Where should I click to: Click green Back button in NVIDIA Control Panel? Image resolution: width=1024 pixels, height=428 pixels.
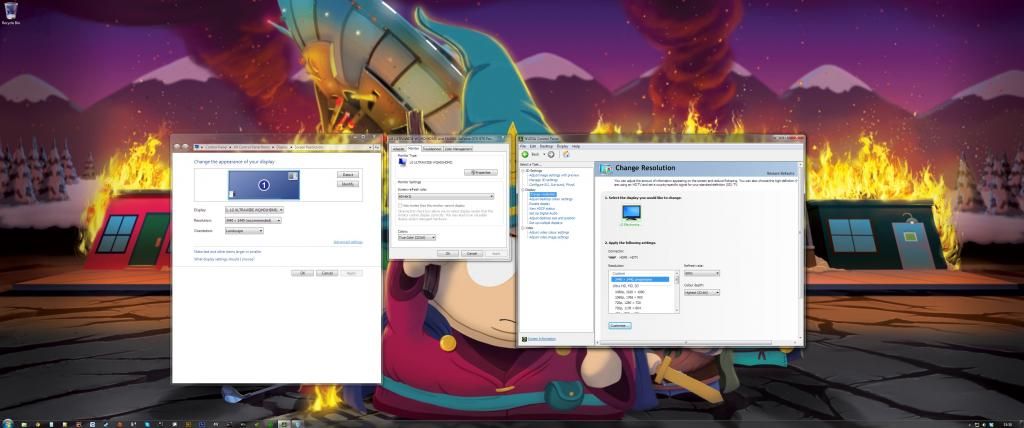(x=524, y=154)
